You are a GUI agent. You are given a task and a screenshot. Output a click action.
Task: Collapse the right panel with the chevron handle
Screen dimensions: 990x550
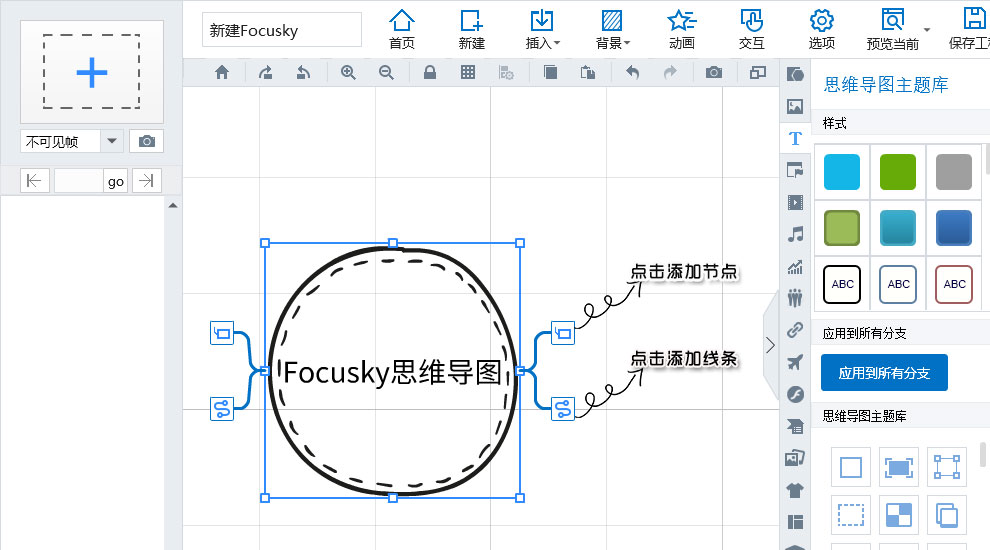click(x=770, y=345)
